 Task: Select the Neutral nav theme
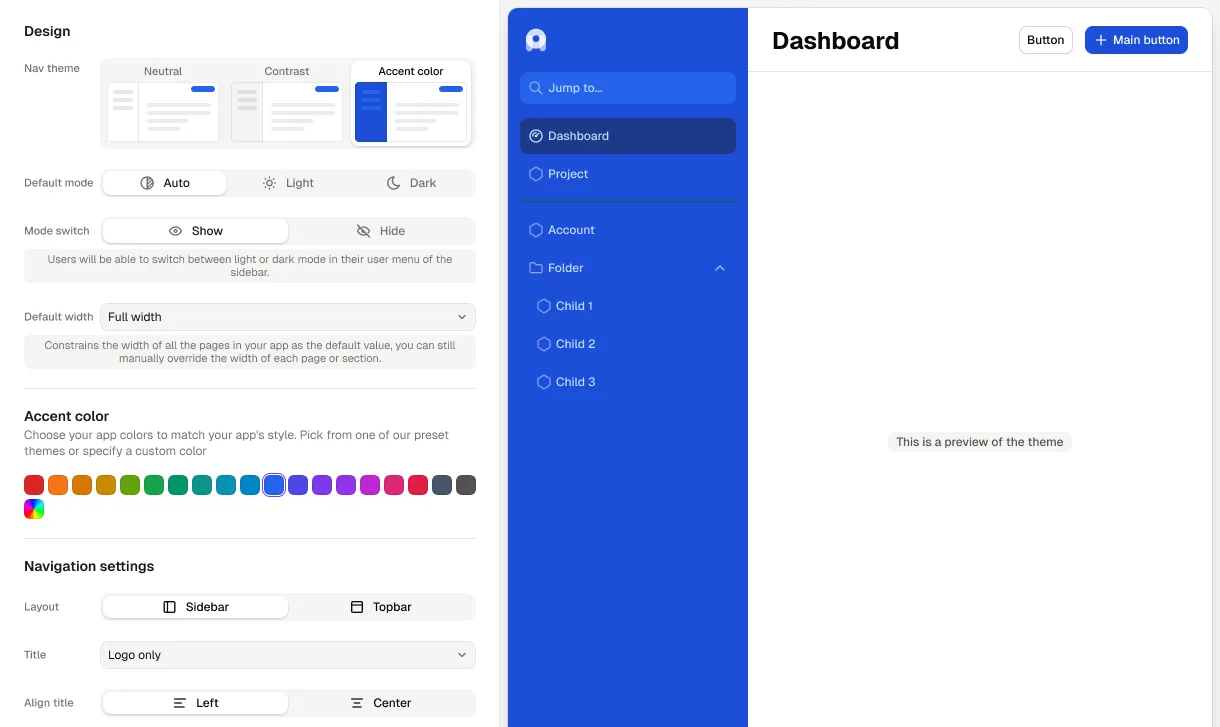[x=163, y=103]
